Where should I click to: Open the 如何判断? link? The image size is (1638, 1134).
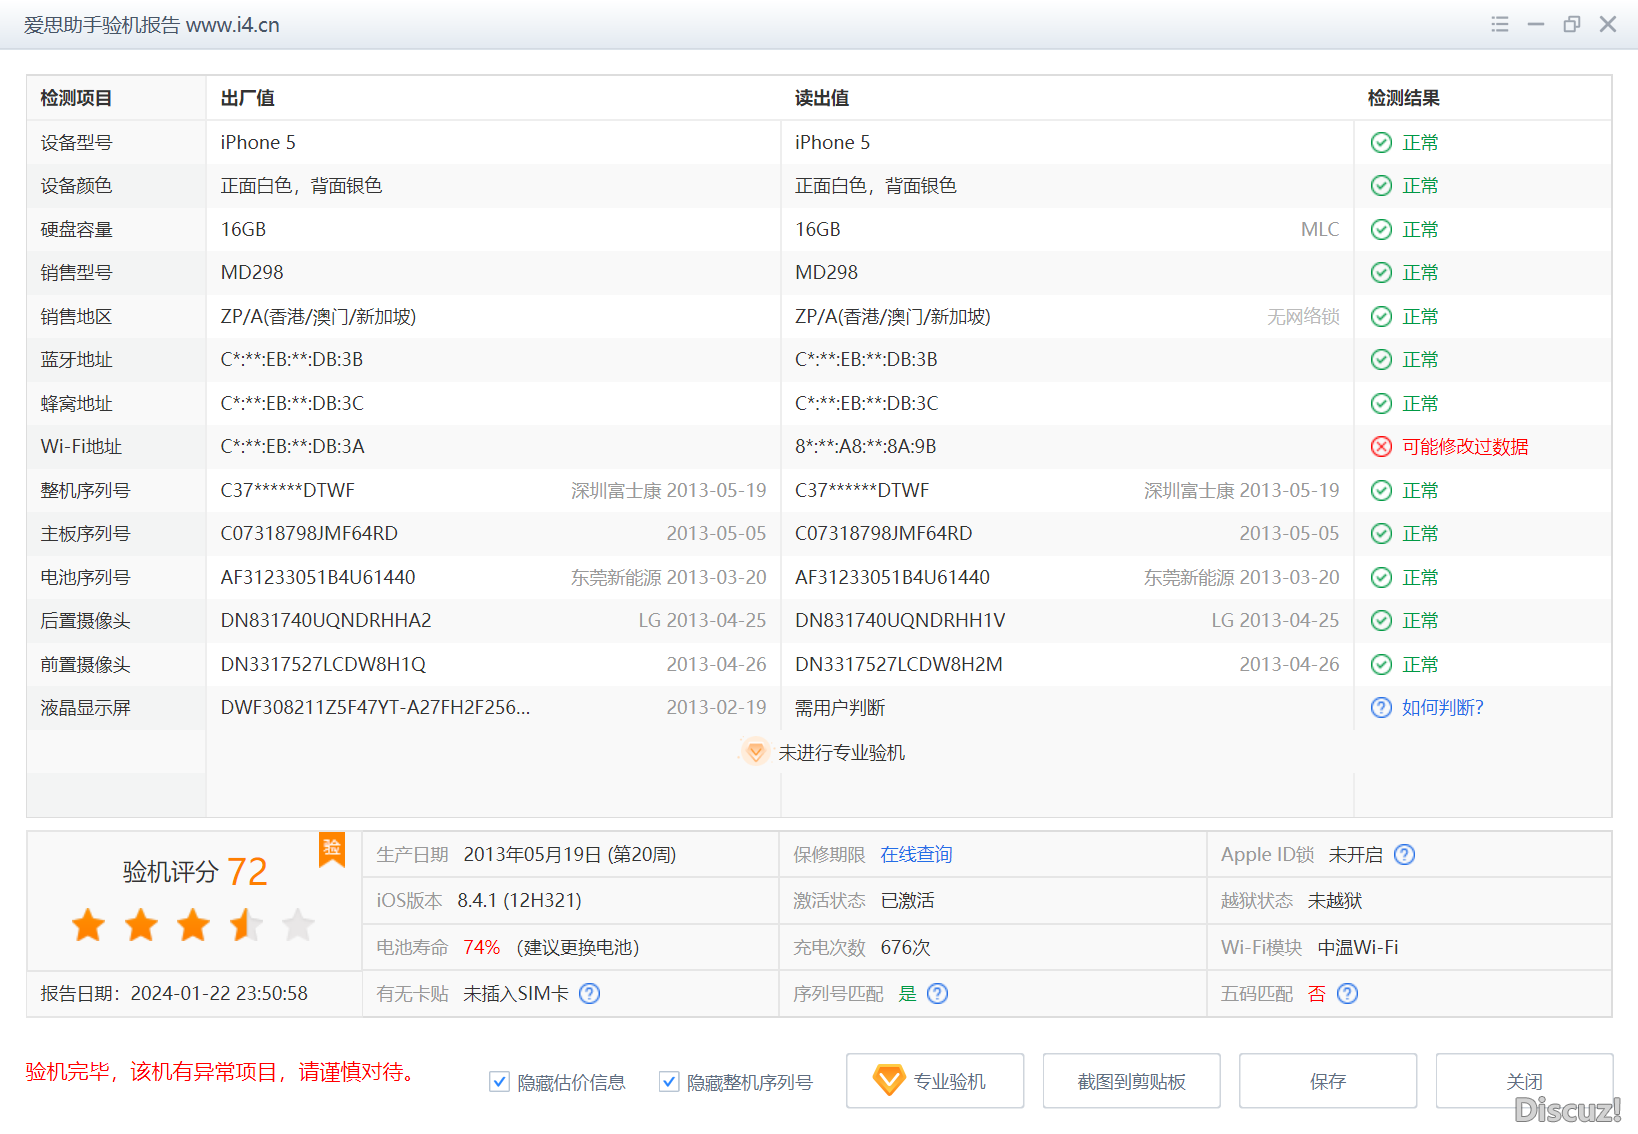pyautogui.click(x=1443, y=708)
